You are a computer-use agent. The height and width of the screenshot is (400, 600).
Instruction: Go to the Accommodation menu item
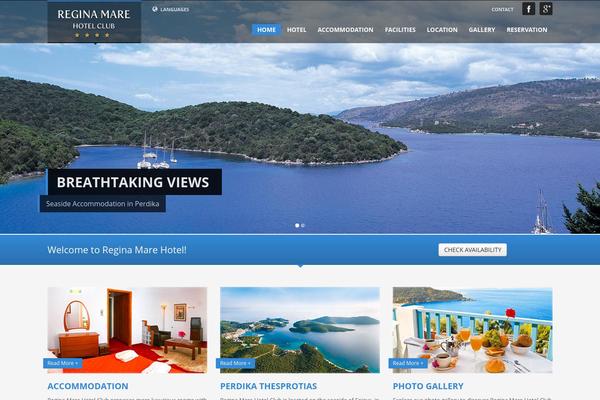click(x=345, y=29)
